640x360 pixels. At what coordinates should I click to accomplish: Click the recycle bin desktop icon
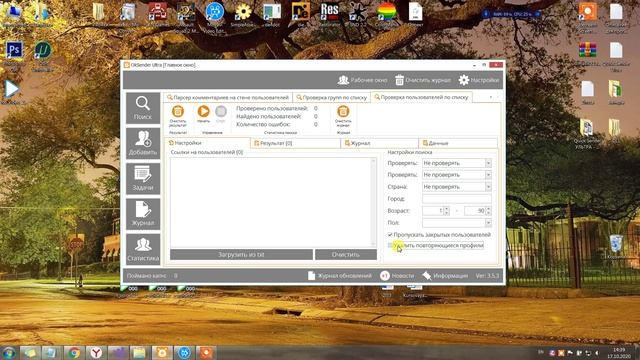[x=616, y=244]
